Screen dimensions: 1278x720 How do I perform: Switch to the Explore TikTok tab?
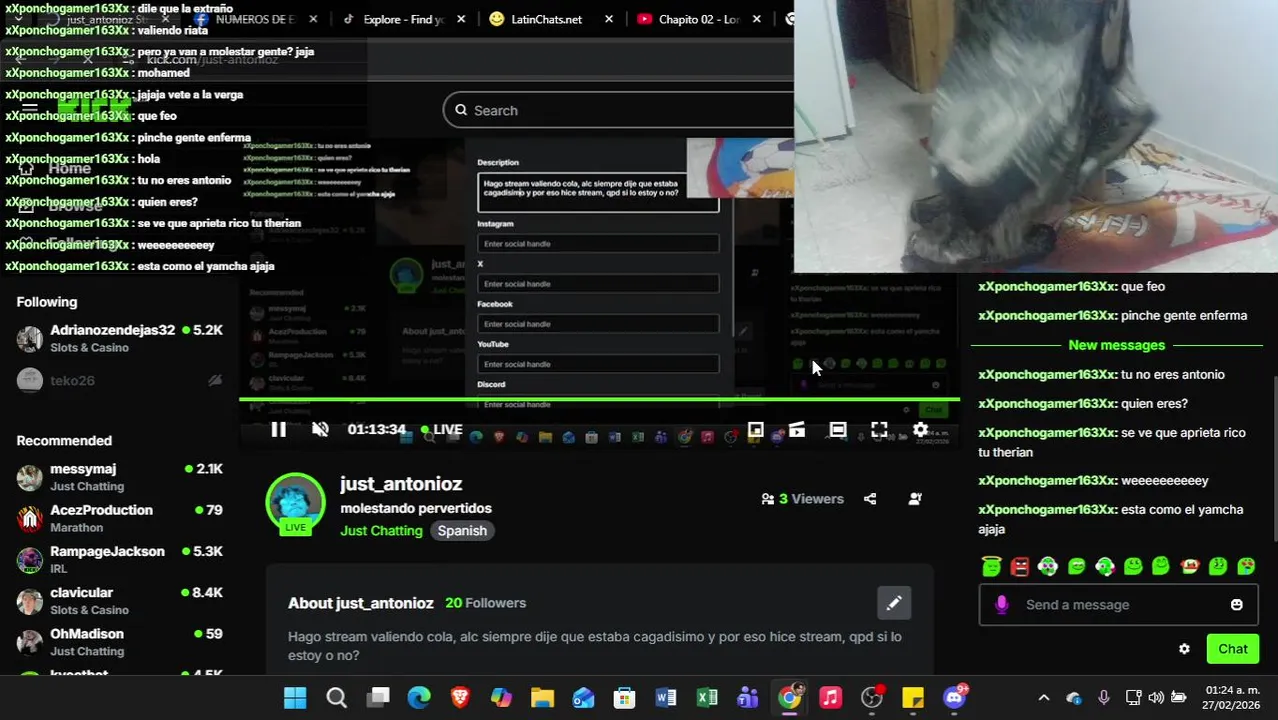(403, 19)
